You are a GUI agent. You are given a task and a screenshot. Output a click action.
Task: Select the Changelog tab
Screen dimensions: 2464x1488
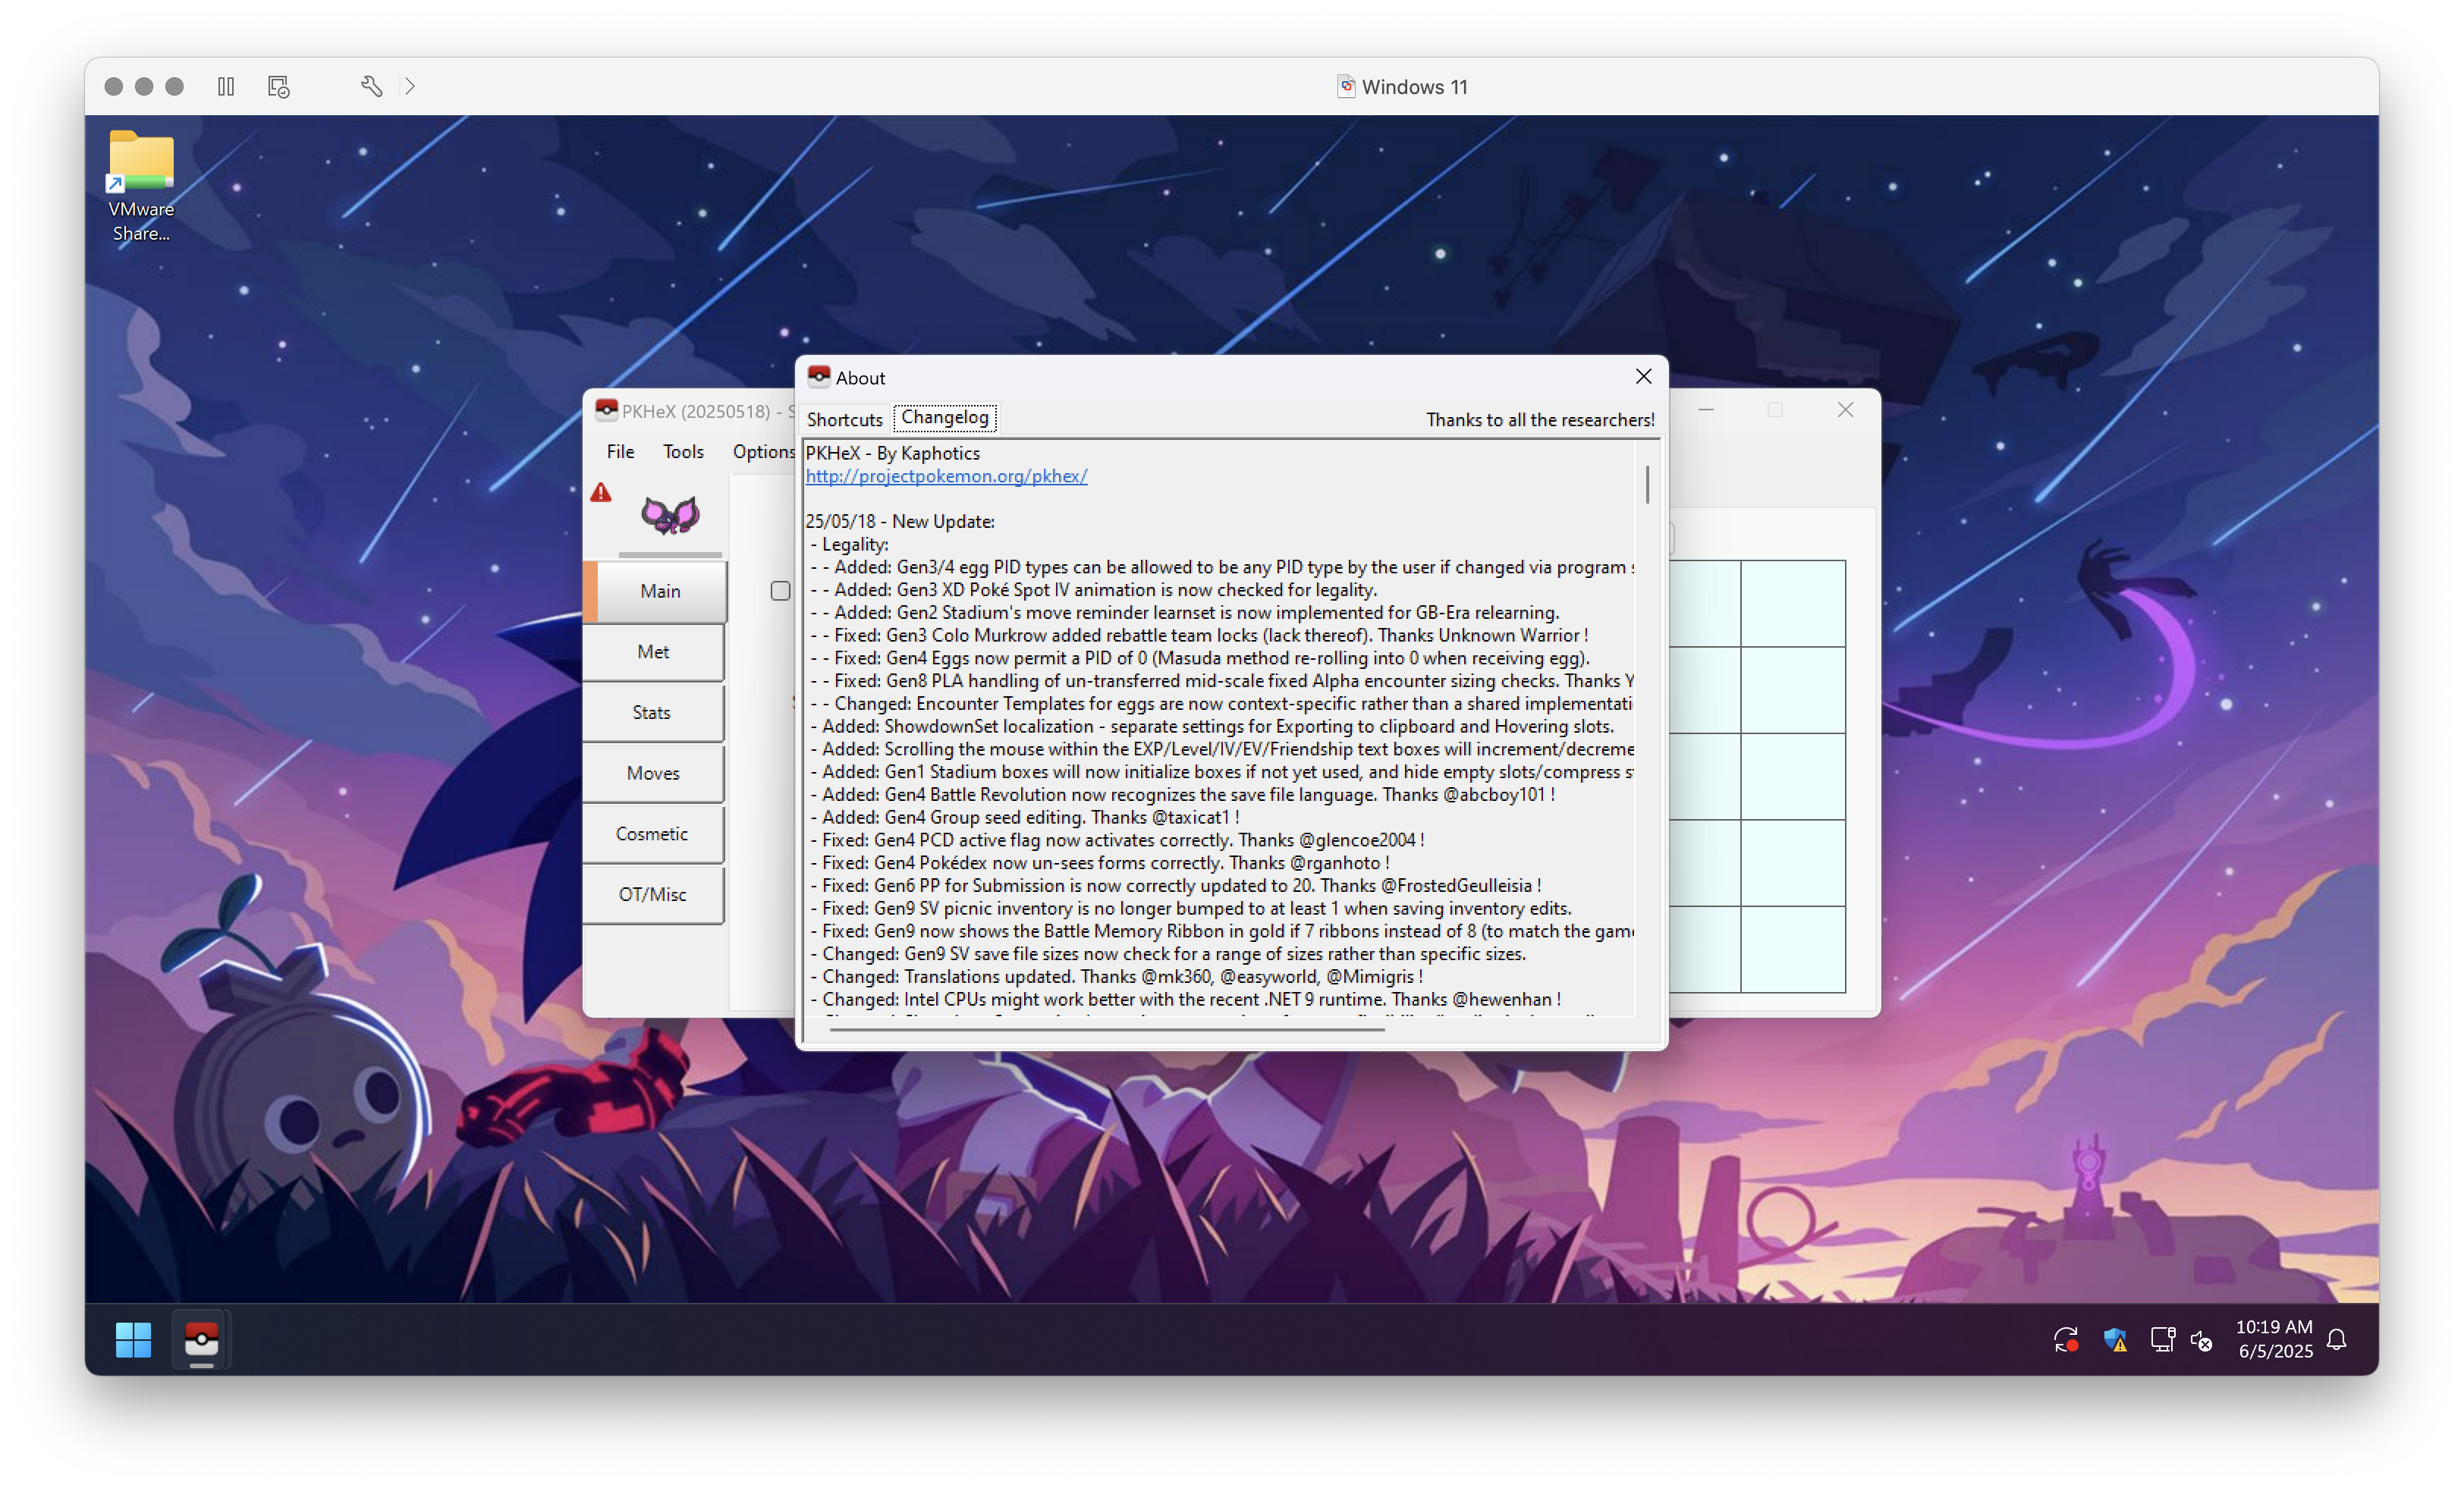coord(944,417)
